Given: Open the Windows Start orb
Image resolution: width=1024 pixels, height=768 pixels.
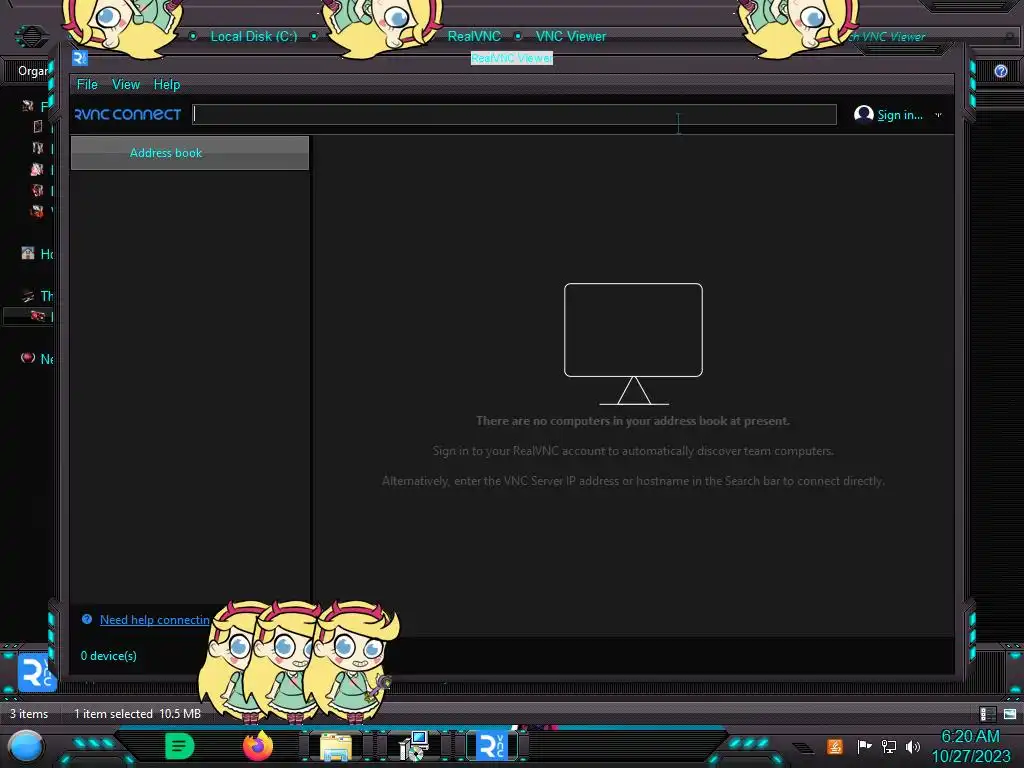Looking at the screenshot, I should 26,747.
